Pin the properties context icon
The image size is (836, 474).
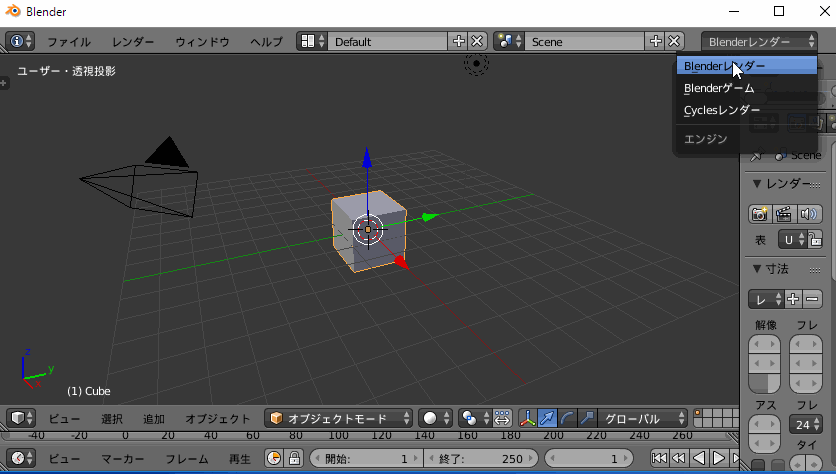point(757,155)
